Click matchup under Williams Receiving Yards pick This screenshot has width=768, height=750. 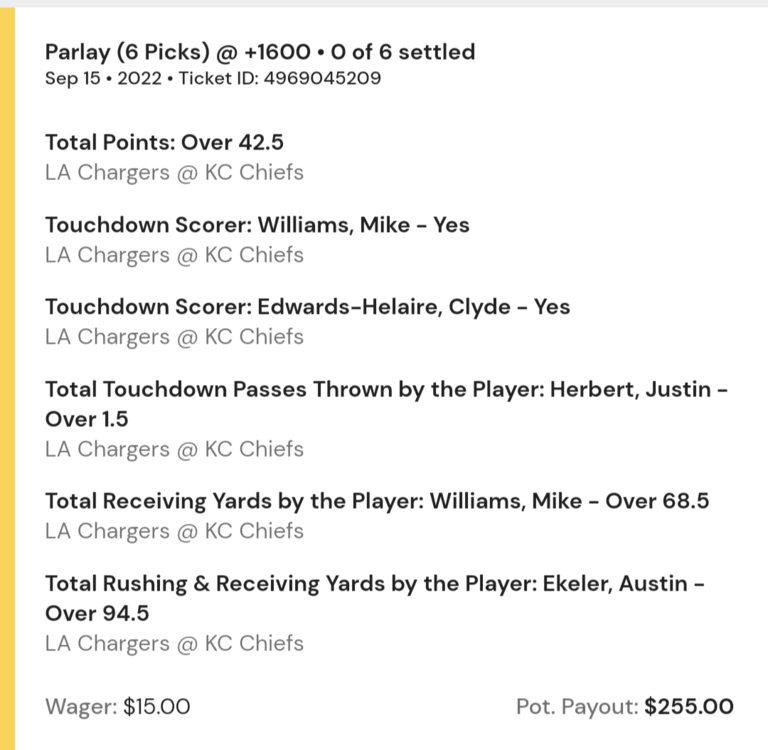pyautogui.click(x=174, y=531)
